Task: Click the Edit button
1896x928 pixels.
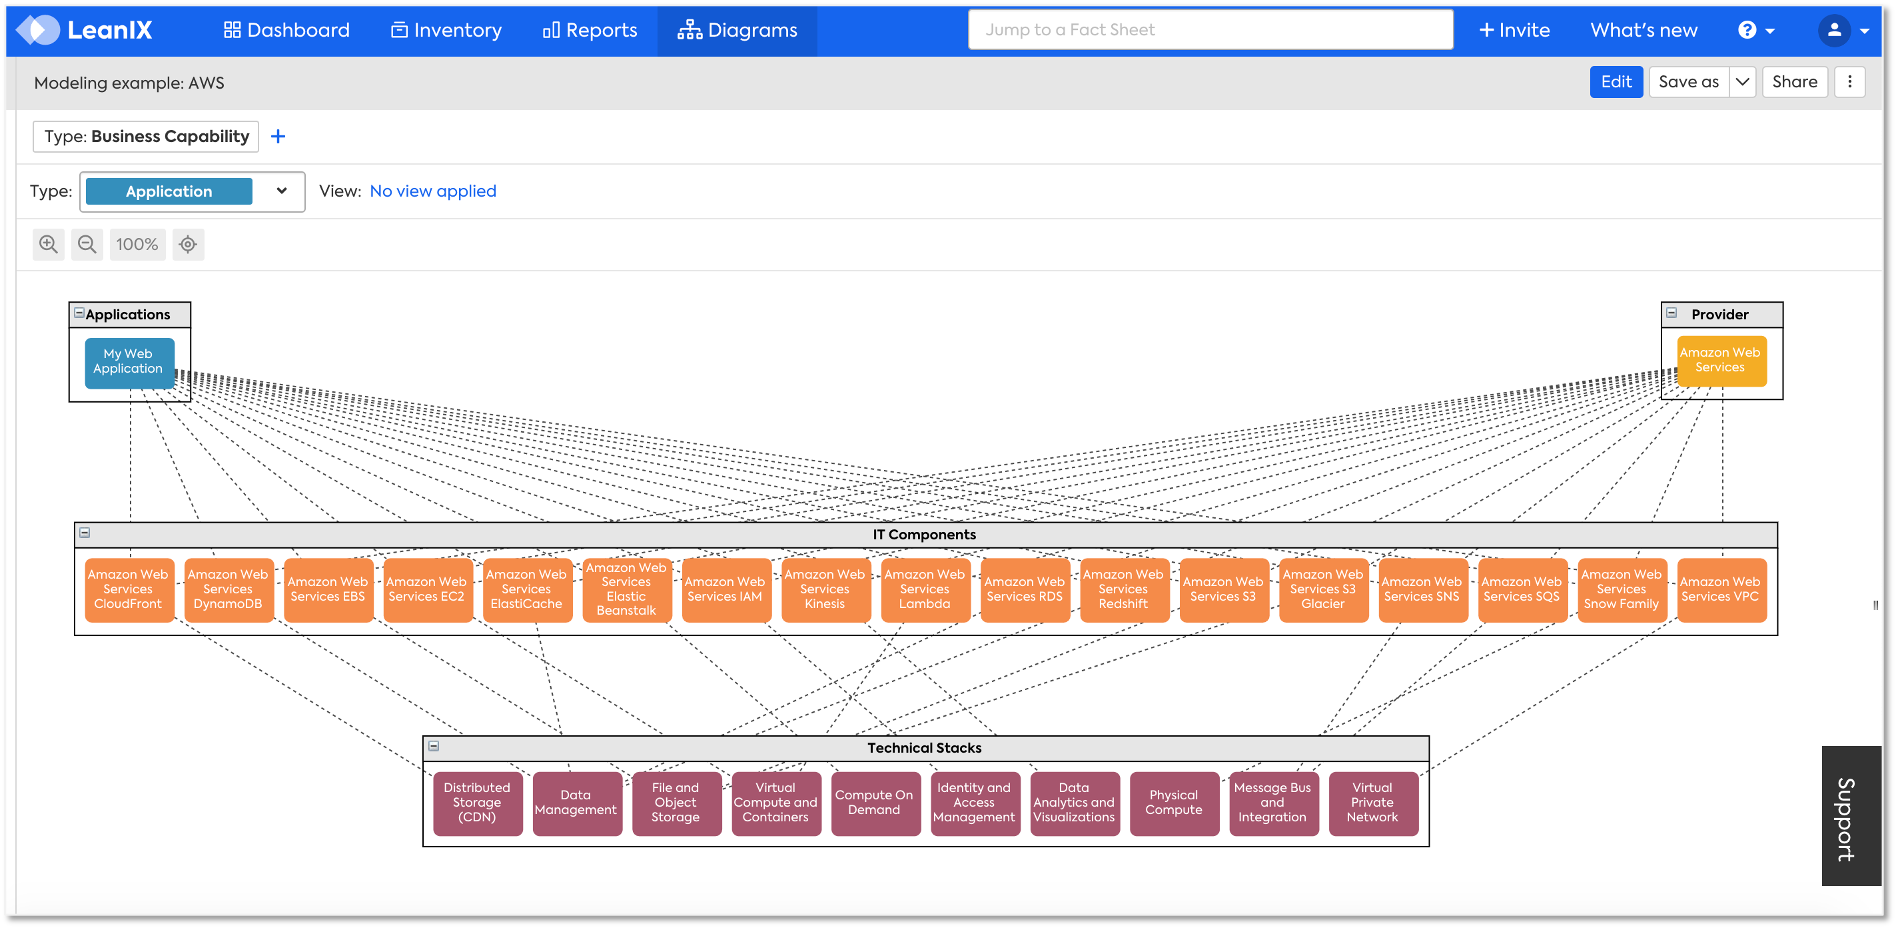Action: click(1616, 82)
